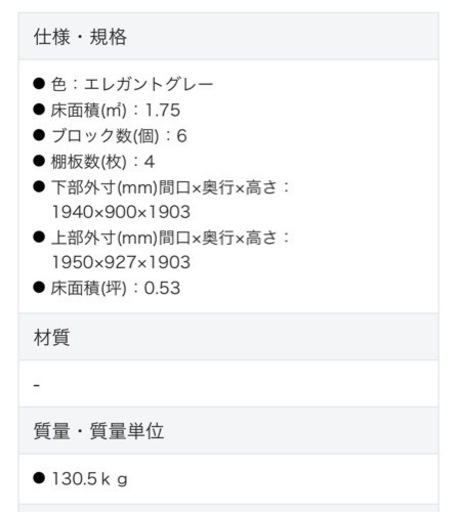Click the bullet beside ブロック数 entry
Viewport: 458px width, 512px height.
tap(39, 135)
